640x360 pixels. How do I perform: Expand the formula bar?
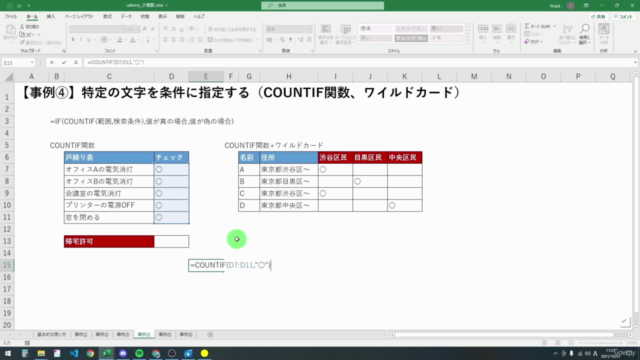pyautogui.click(x=636, y=62)
